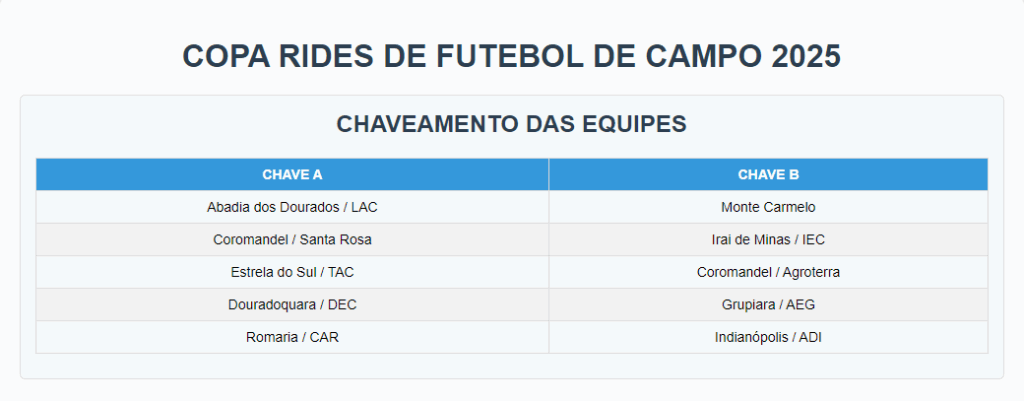Click the CHAVE B column header
The image size is (1024, 401).
pyautogui.click(x=768, y=174)
